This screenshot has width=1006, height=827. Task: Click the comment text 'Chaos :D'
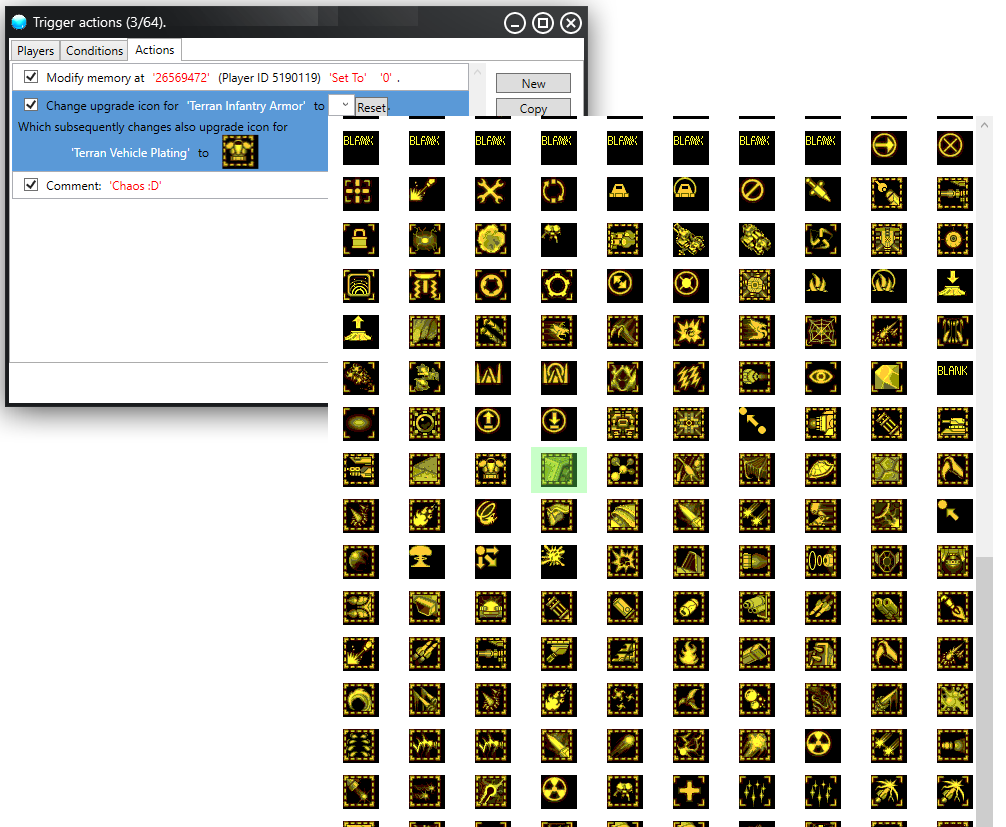pyautogui.click(x=135, y=186)
